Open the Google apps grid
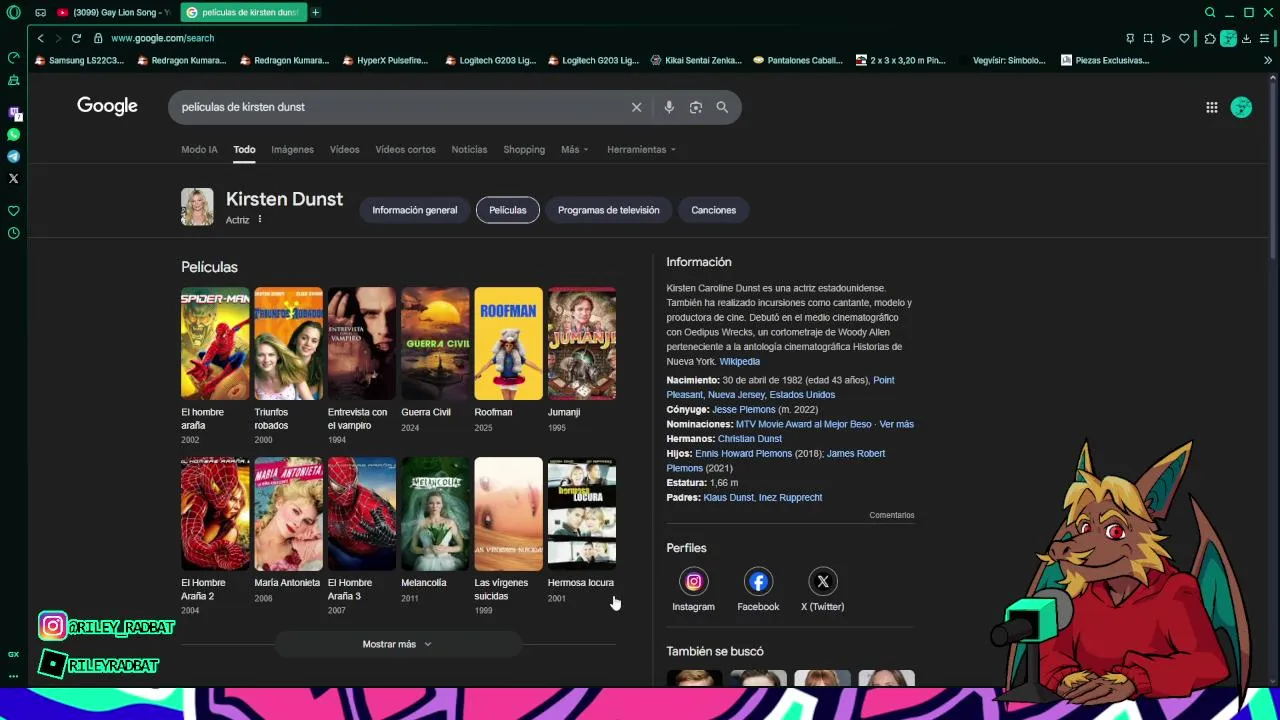Screen dimensions: 1280x720 pos(1211,107)
